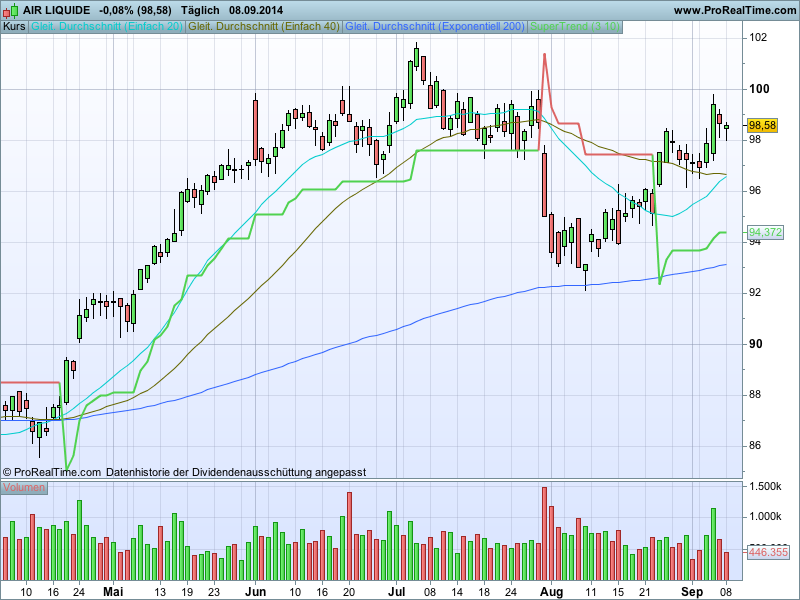Open the Volumen panel label
This screenshot has width=800, height=600.
tap(24, 487)
